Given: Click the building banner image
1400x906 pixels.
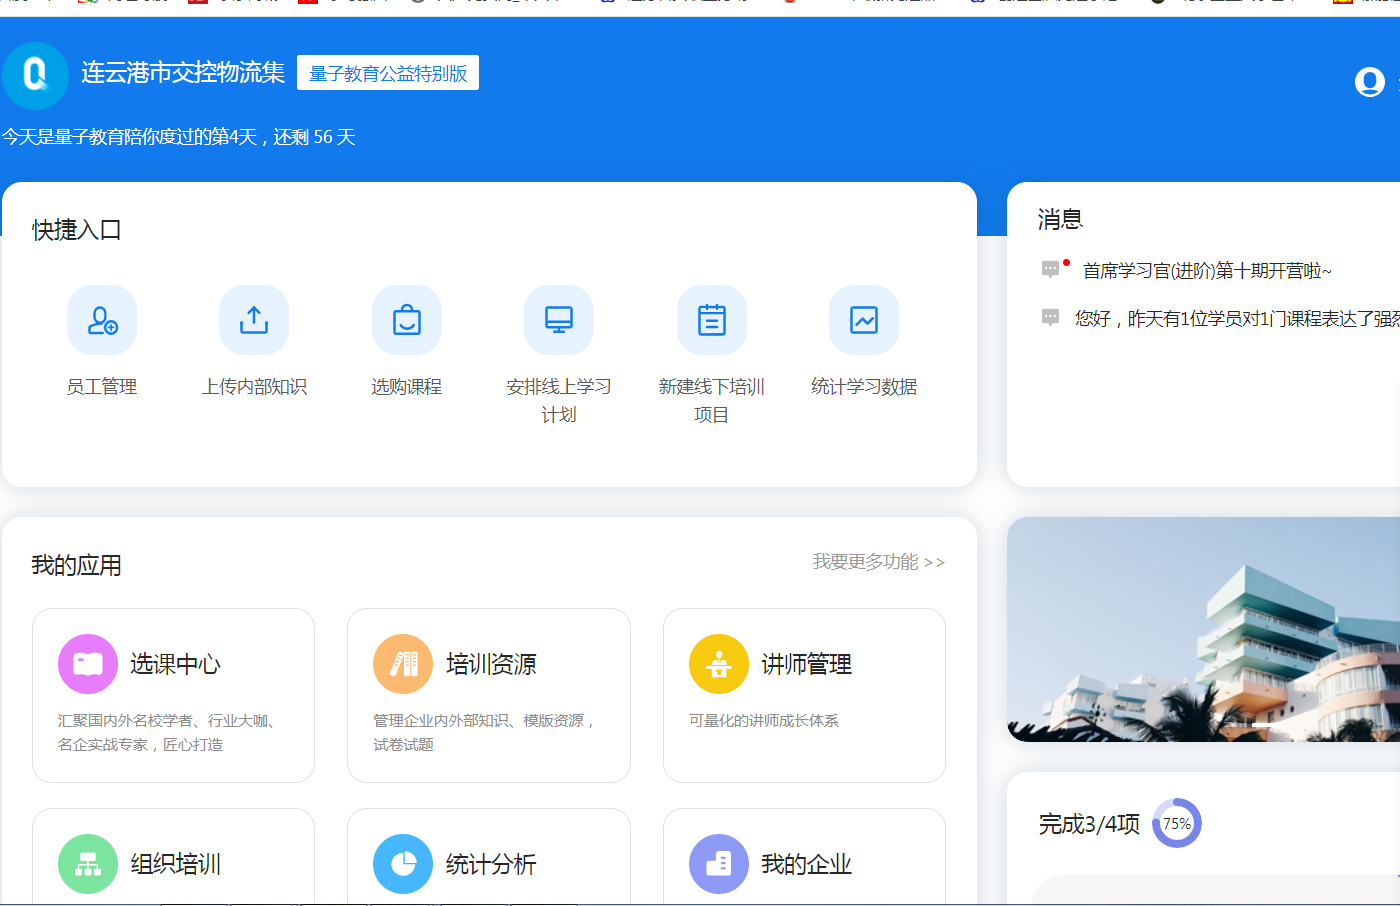Looking at the screenshot, I should coord(1203,629).
